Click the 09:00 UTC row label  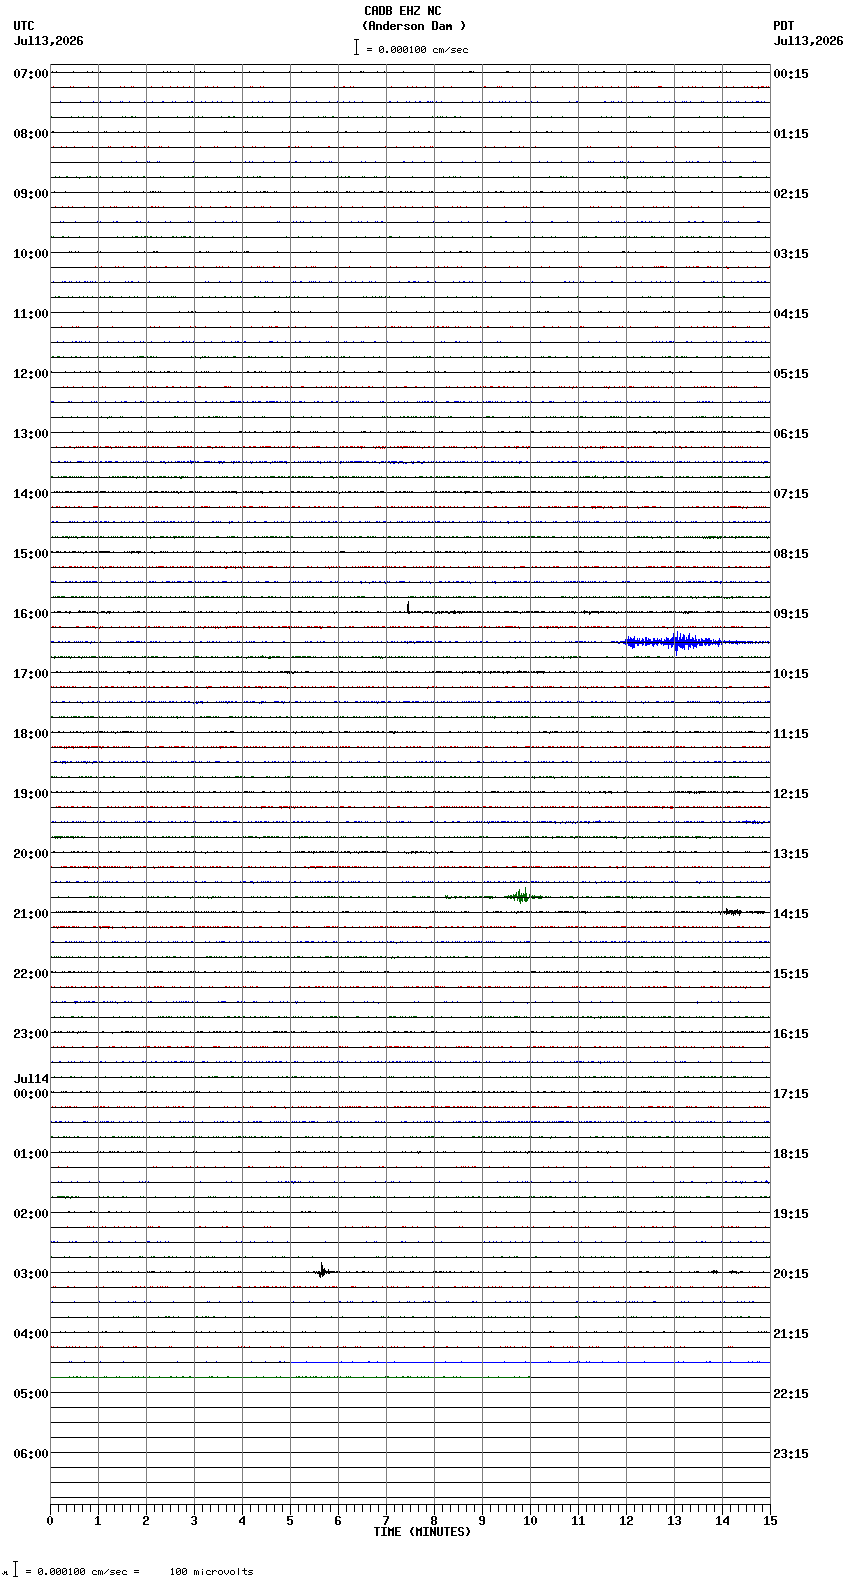pyautogui.click(x=30, y=194)
